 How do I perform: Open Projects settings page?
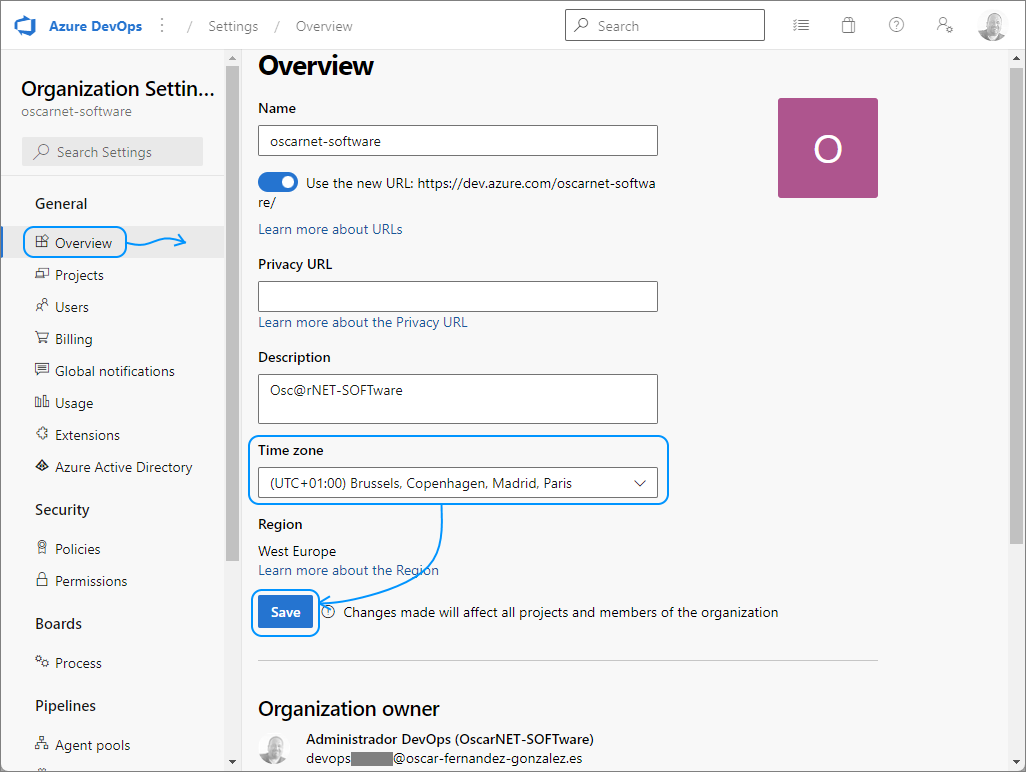pos(79,275)
